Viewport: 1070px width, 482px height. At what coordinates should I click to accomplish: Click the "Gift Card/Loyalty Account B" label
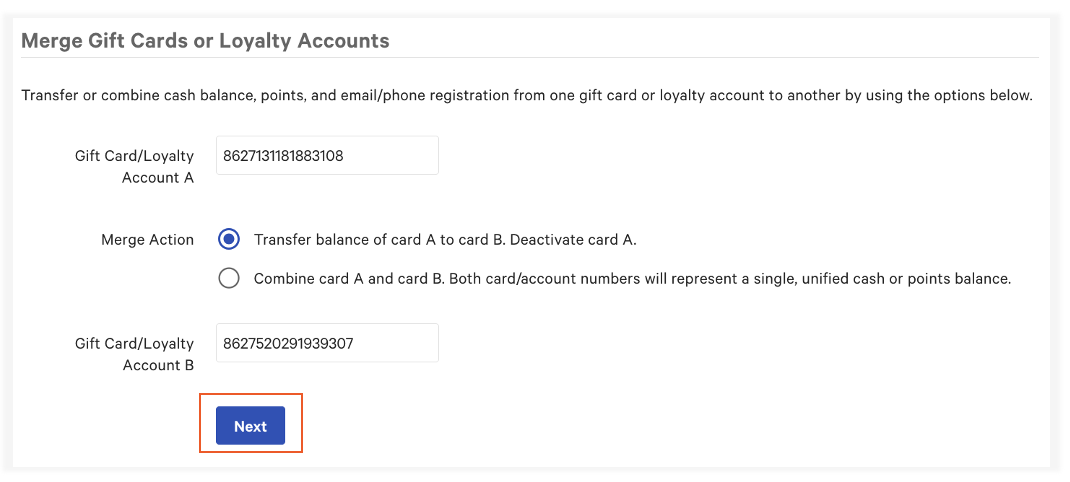point(134,354)
